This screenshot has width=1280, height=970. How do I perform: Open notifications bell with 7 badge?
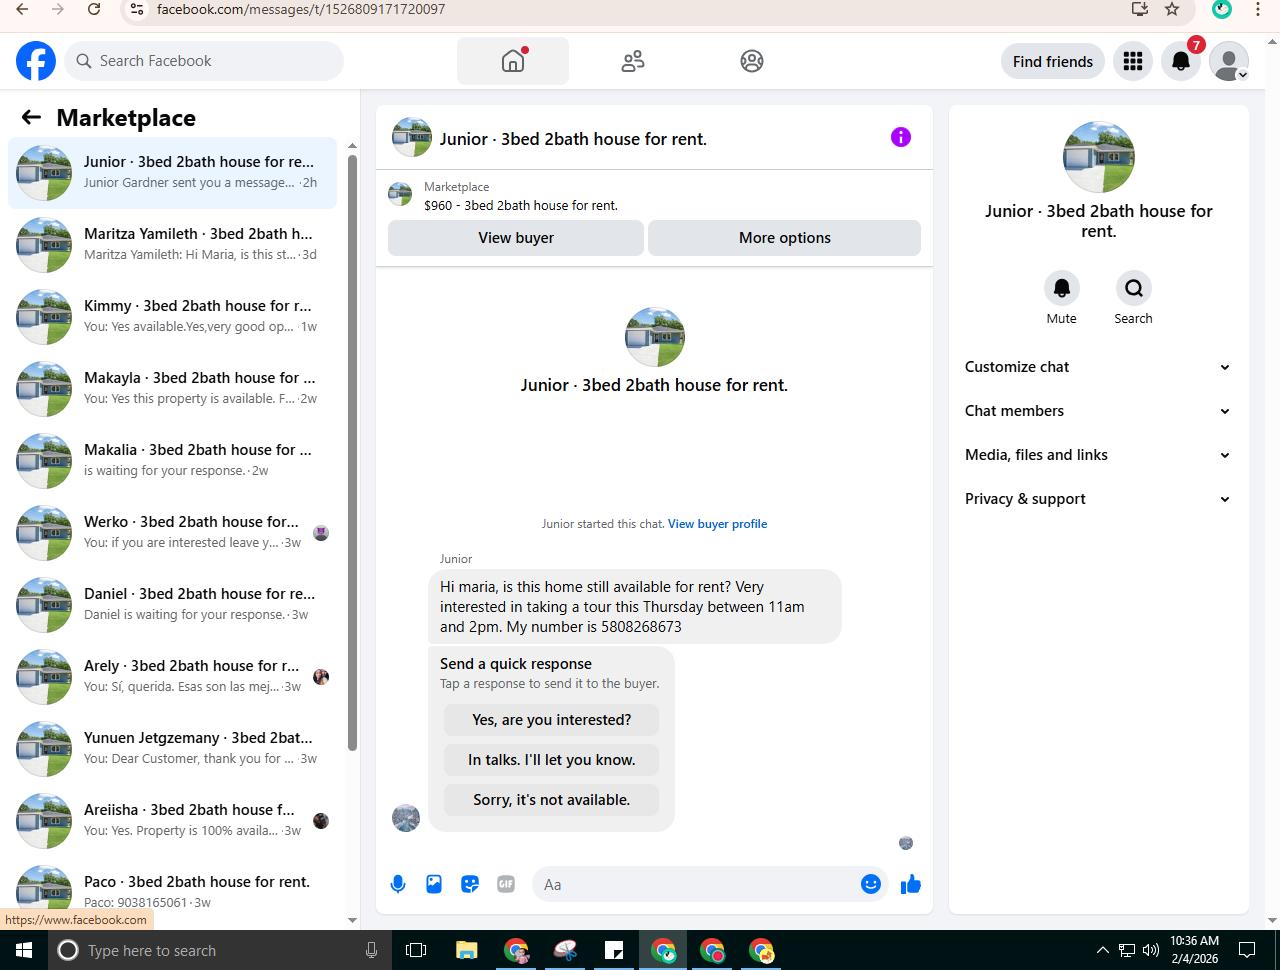point(1181,61)
